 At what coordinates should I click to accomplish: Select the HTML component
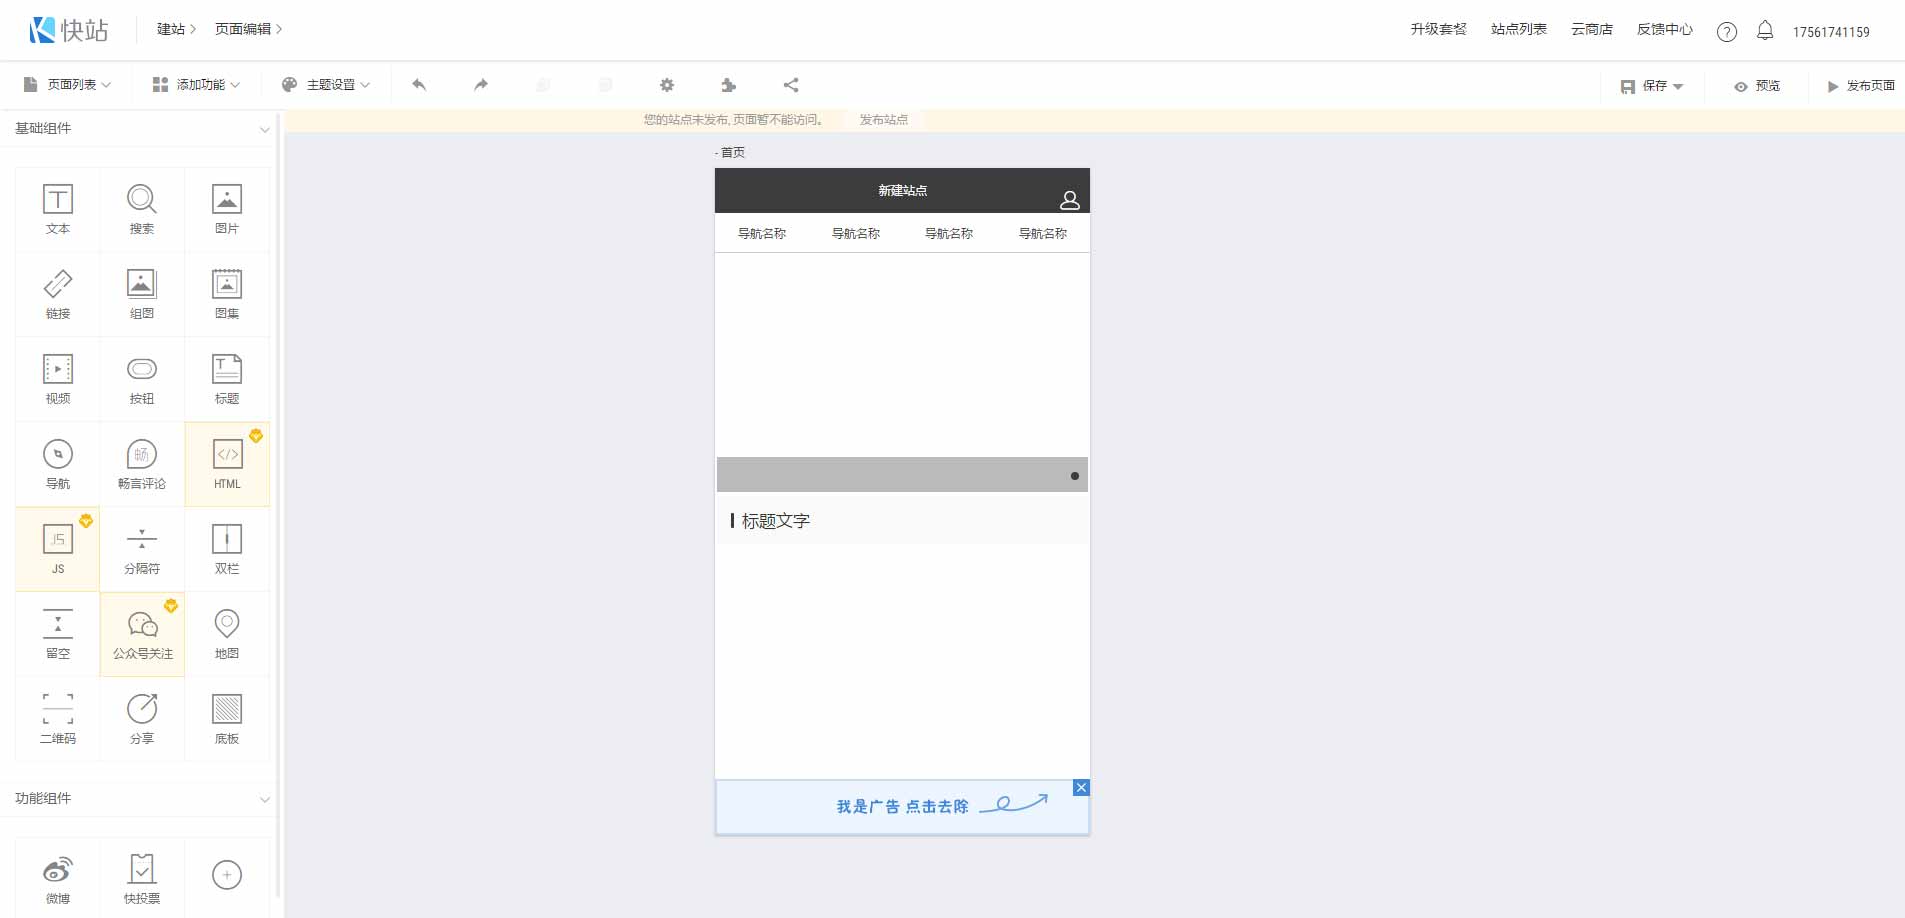(x=227, y=463)
